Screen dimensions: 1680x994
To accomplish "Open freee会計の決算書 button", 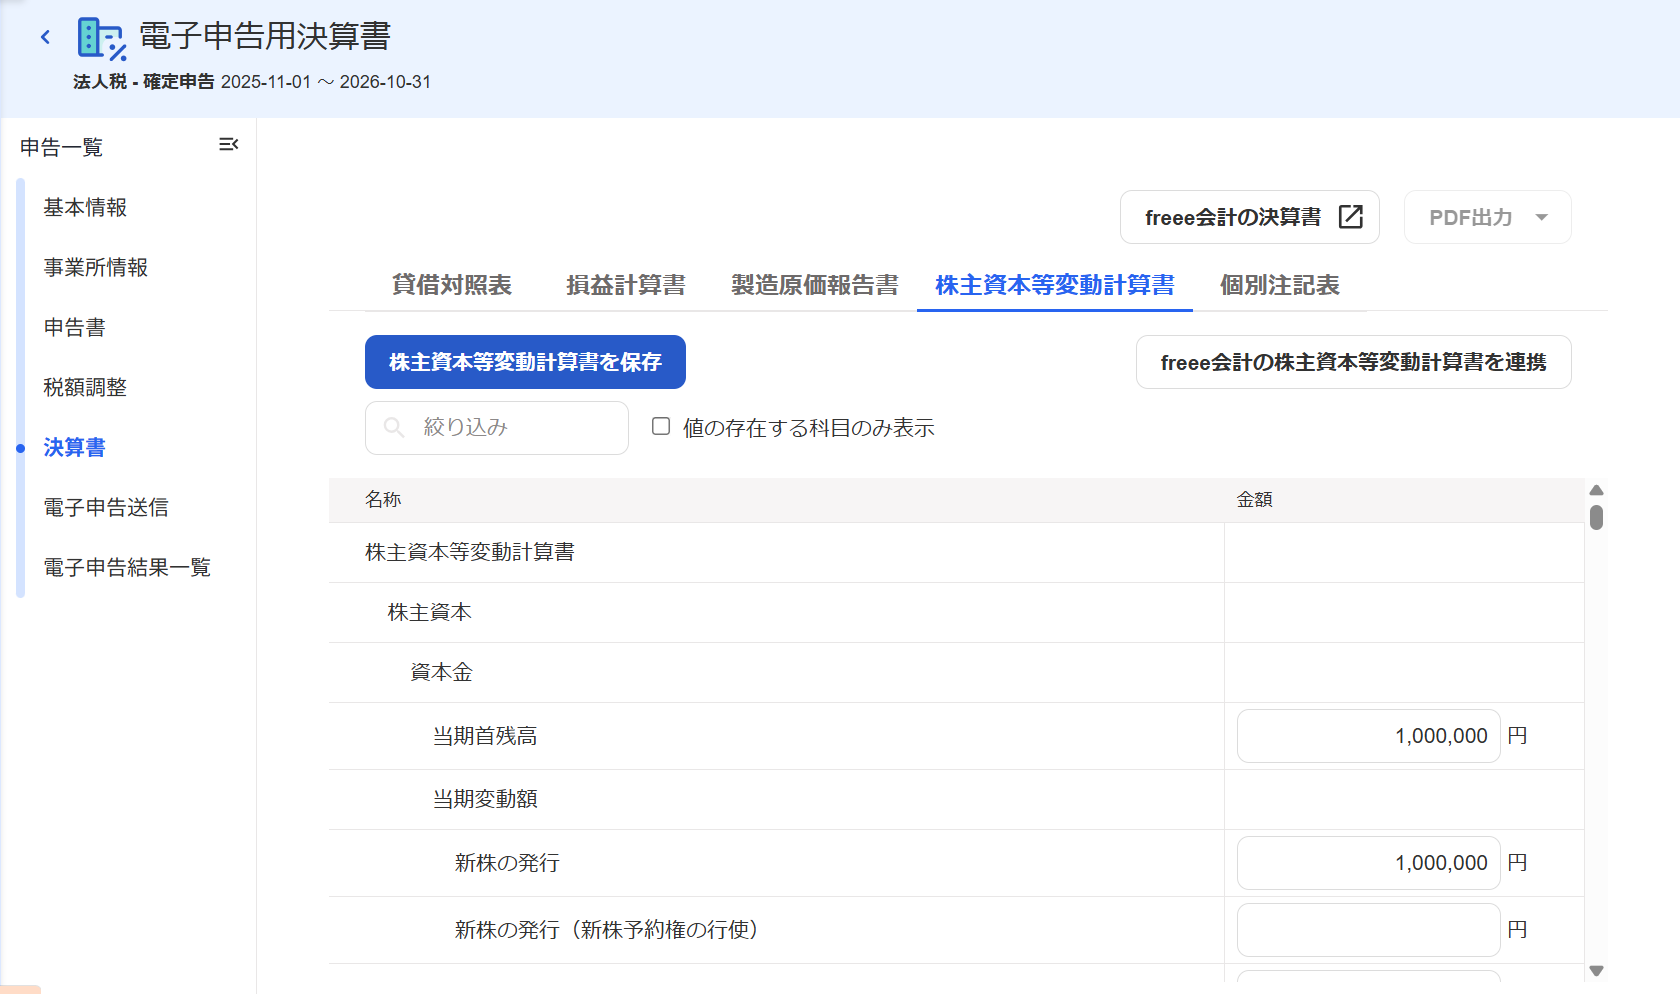I will pyautogui.click(x=1250, y=217).
